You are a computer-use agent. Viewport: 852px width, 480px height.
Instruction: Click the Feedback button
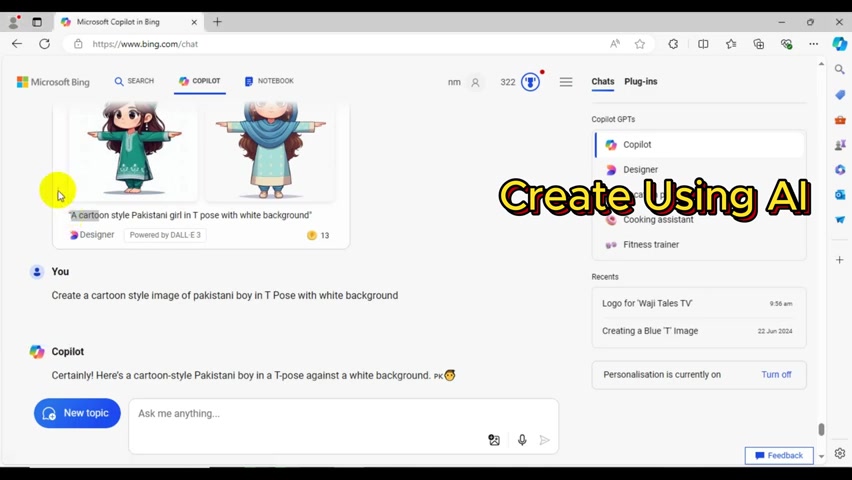click(779, 456)
